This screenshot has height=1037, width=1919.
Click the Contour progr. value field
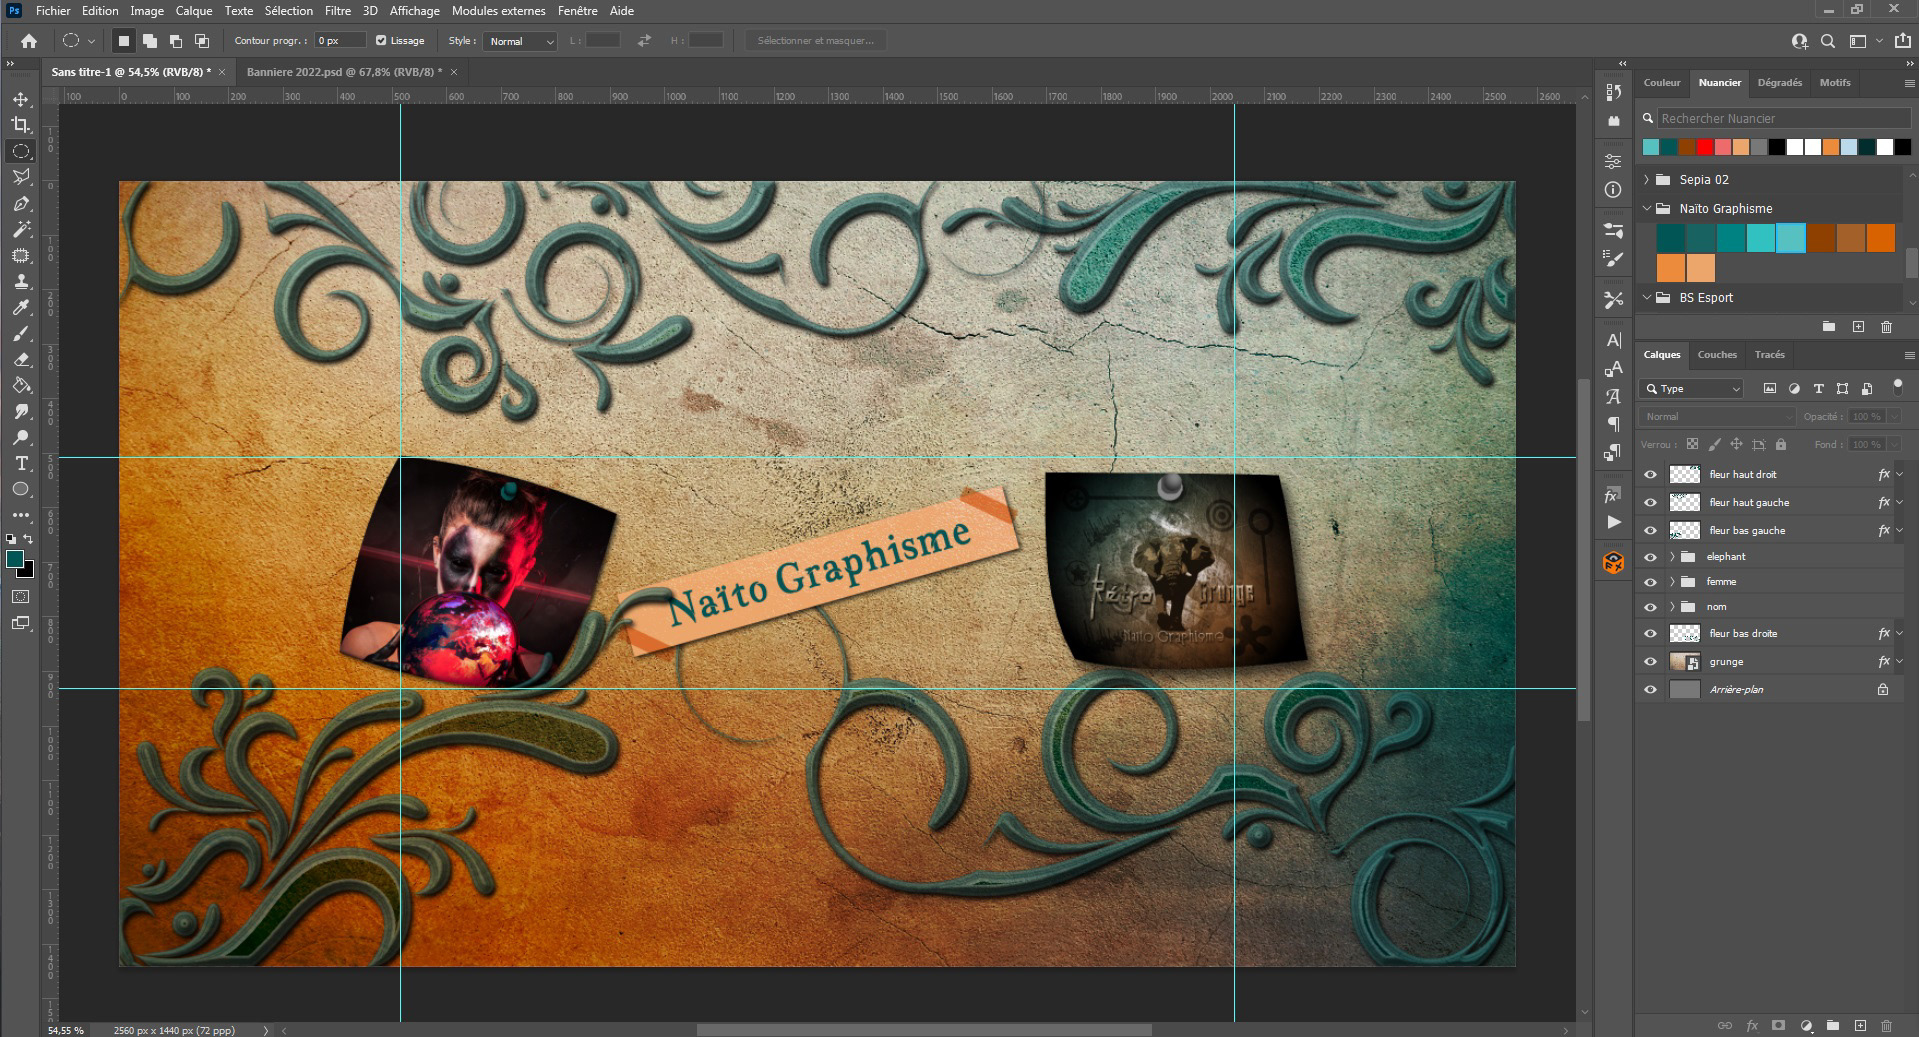(340, 41)
